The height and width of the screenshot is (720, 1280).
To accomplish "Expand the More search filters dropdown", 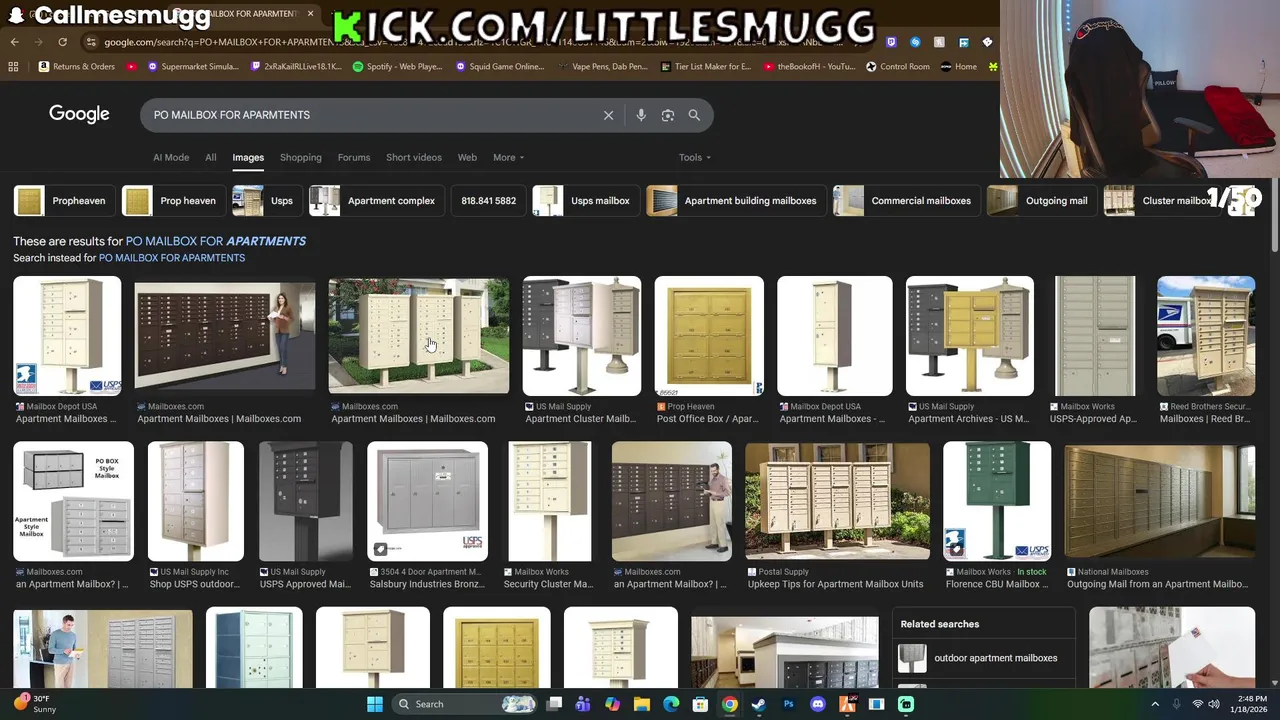I will (x=508, y=157).
